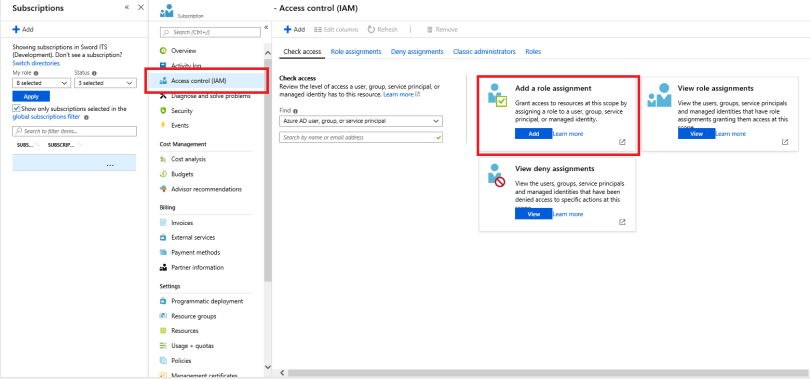
Task: Close the Subscriptions panel
Action: (x=141, y=8)
